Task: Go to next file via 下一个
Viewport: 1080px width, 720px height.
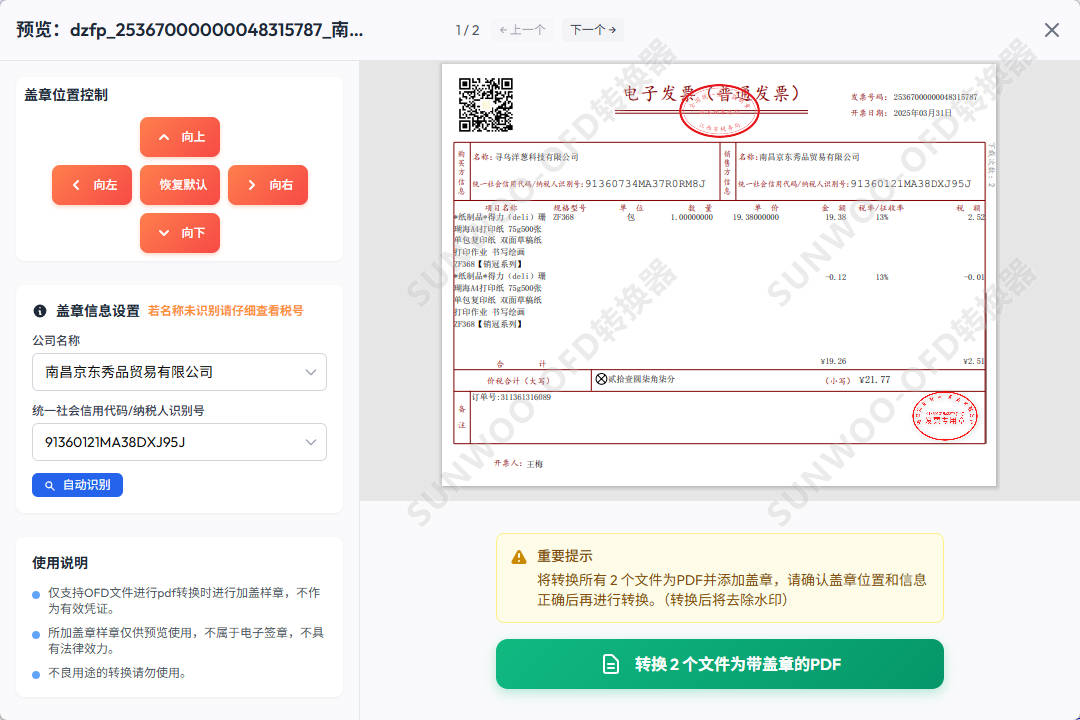Action: pyautogui.click(x=591, y=29)
